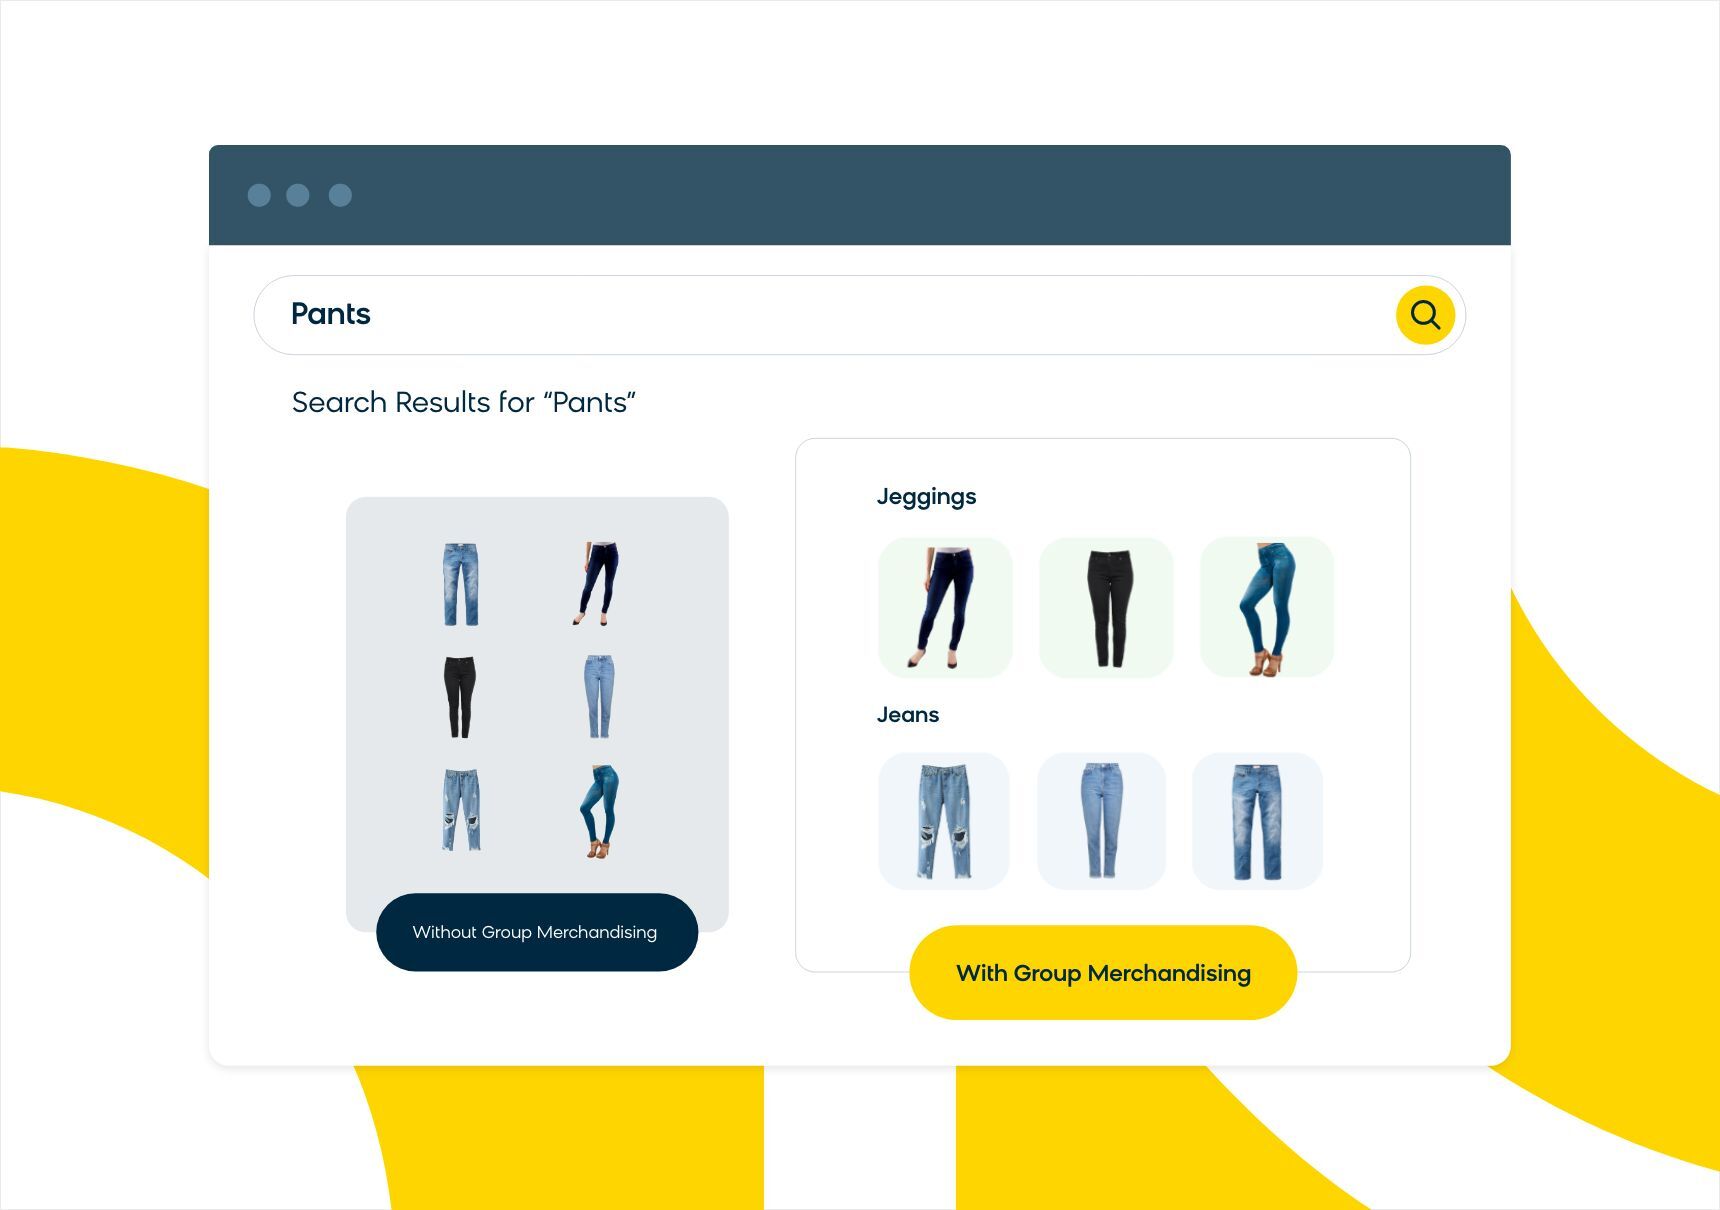Viewport: 1720px width, 1210px height.
Task: Select the light blue mom jeans thumbnail under Jeans
Action: [x=1101, y=821]
